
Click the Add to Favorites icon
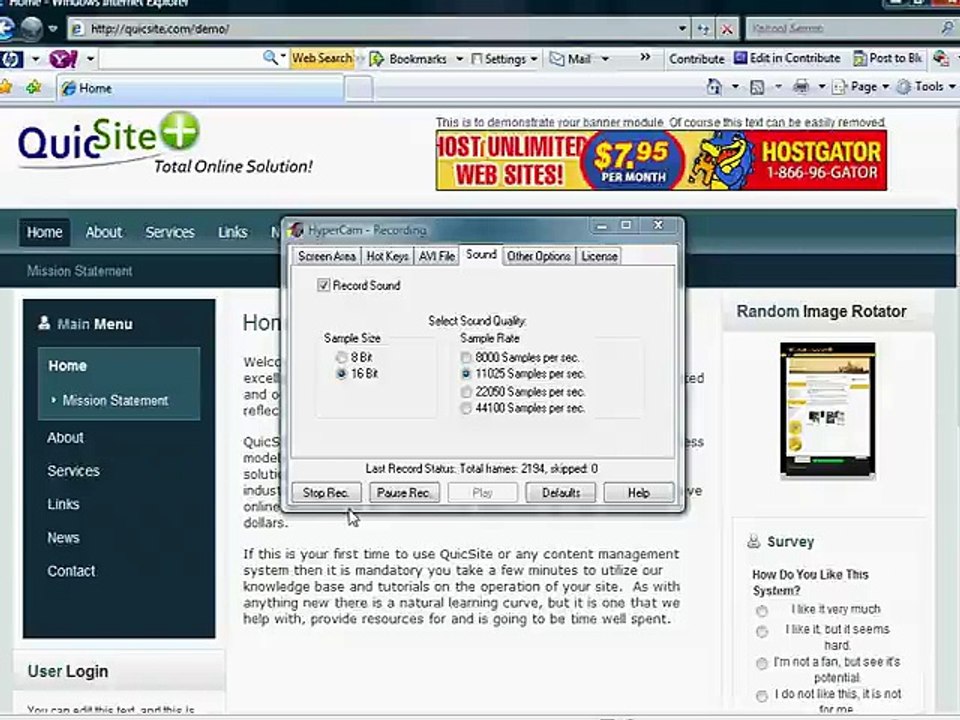coord(33,87)
